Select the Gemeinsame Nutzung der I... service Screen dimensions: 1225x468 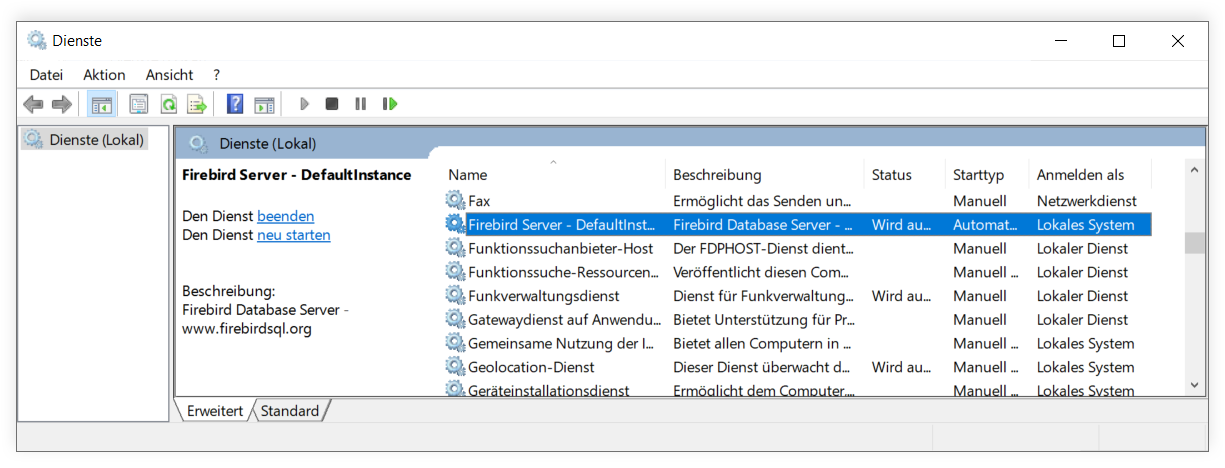coord(798,343)
